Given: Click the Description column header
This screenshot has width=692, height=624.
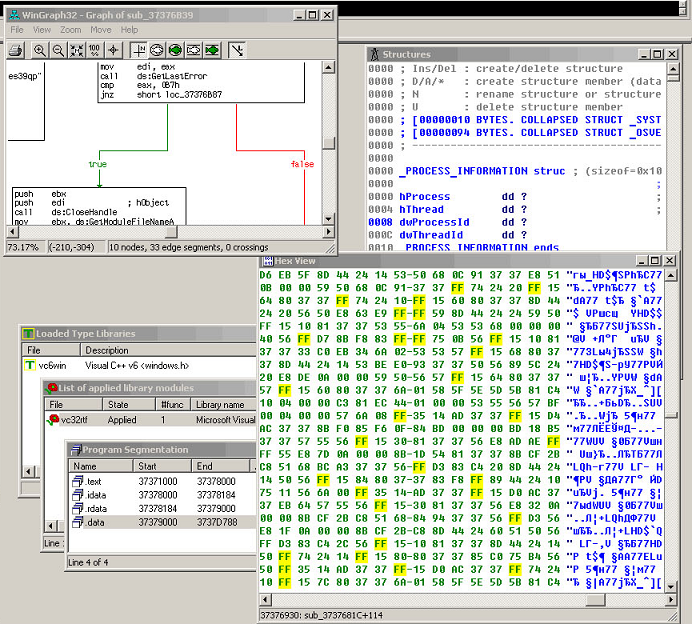Looking at the screenshot, I should tap(108, 350).
